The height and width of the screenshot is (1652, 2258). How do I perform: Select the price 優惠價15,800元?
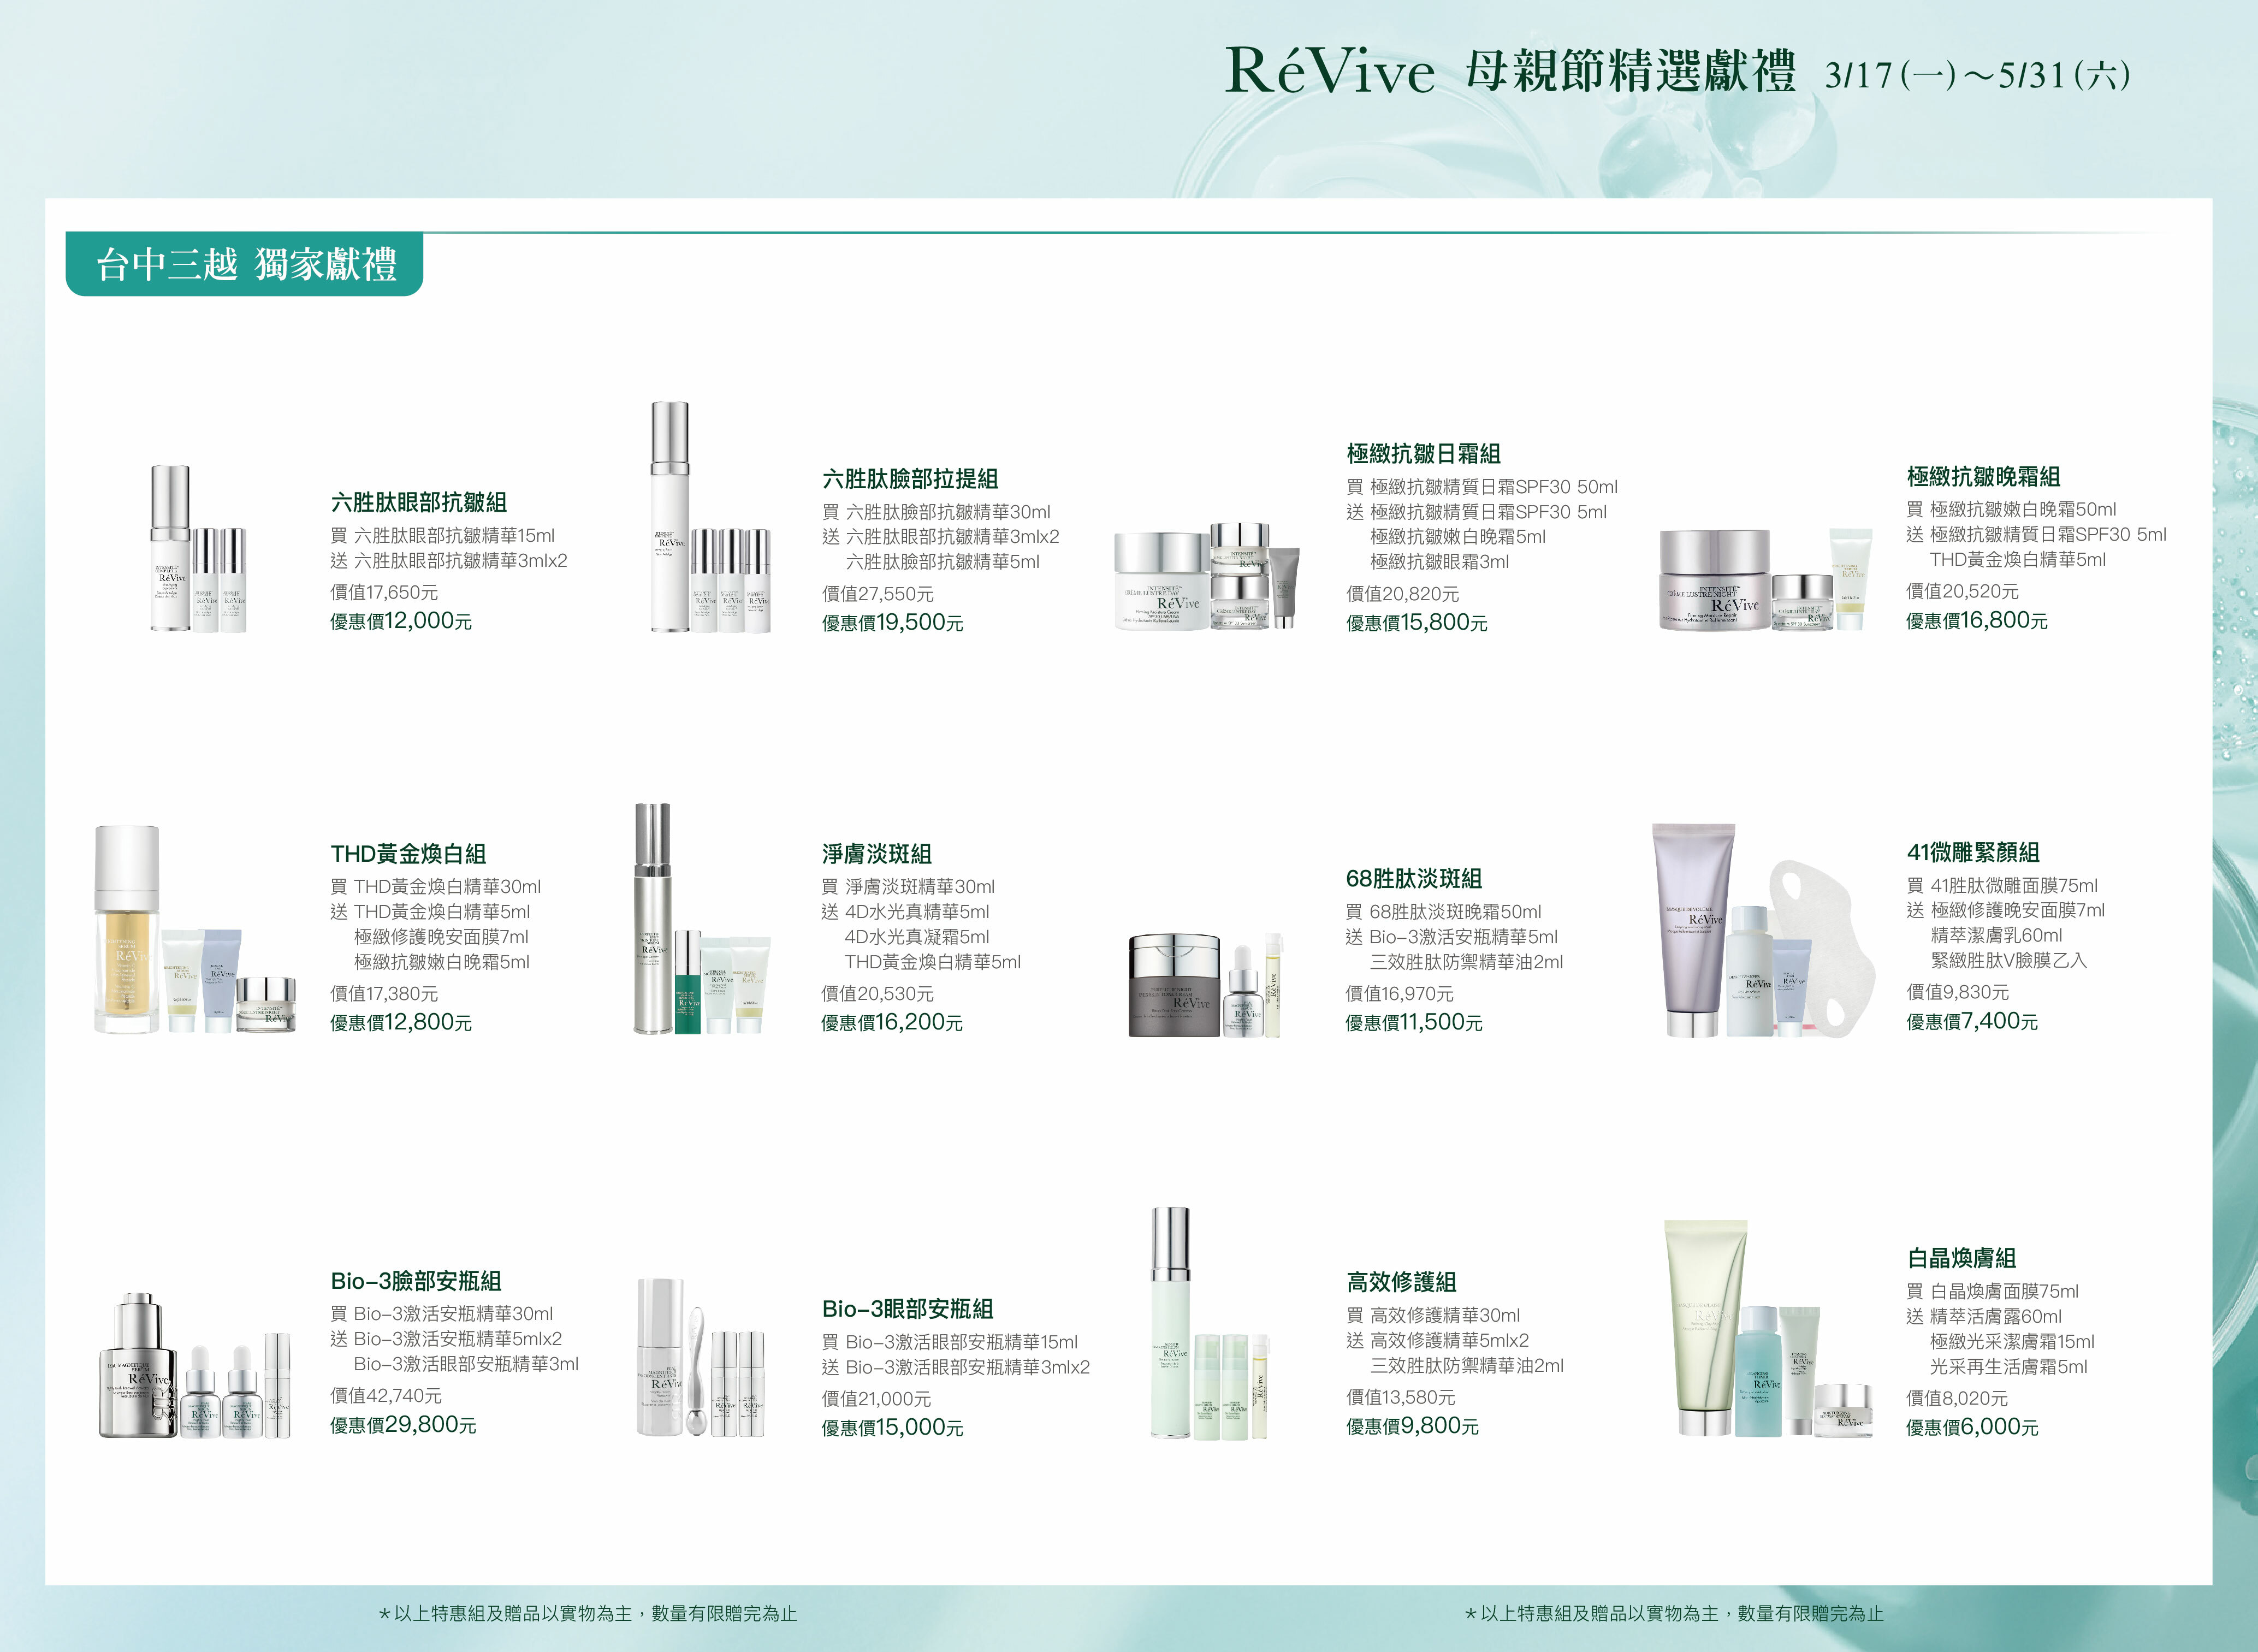[1417, 623]
